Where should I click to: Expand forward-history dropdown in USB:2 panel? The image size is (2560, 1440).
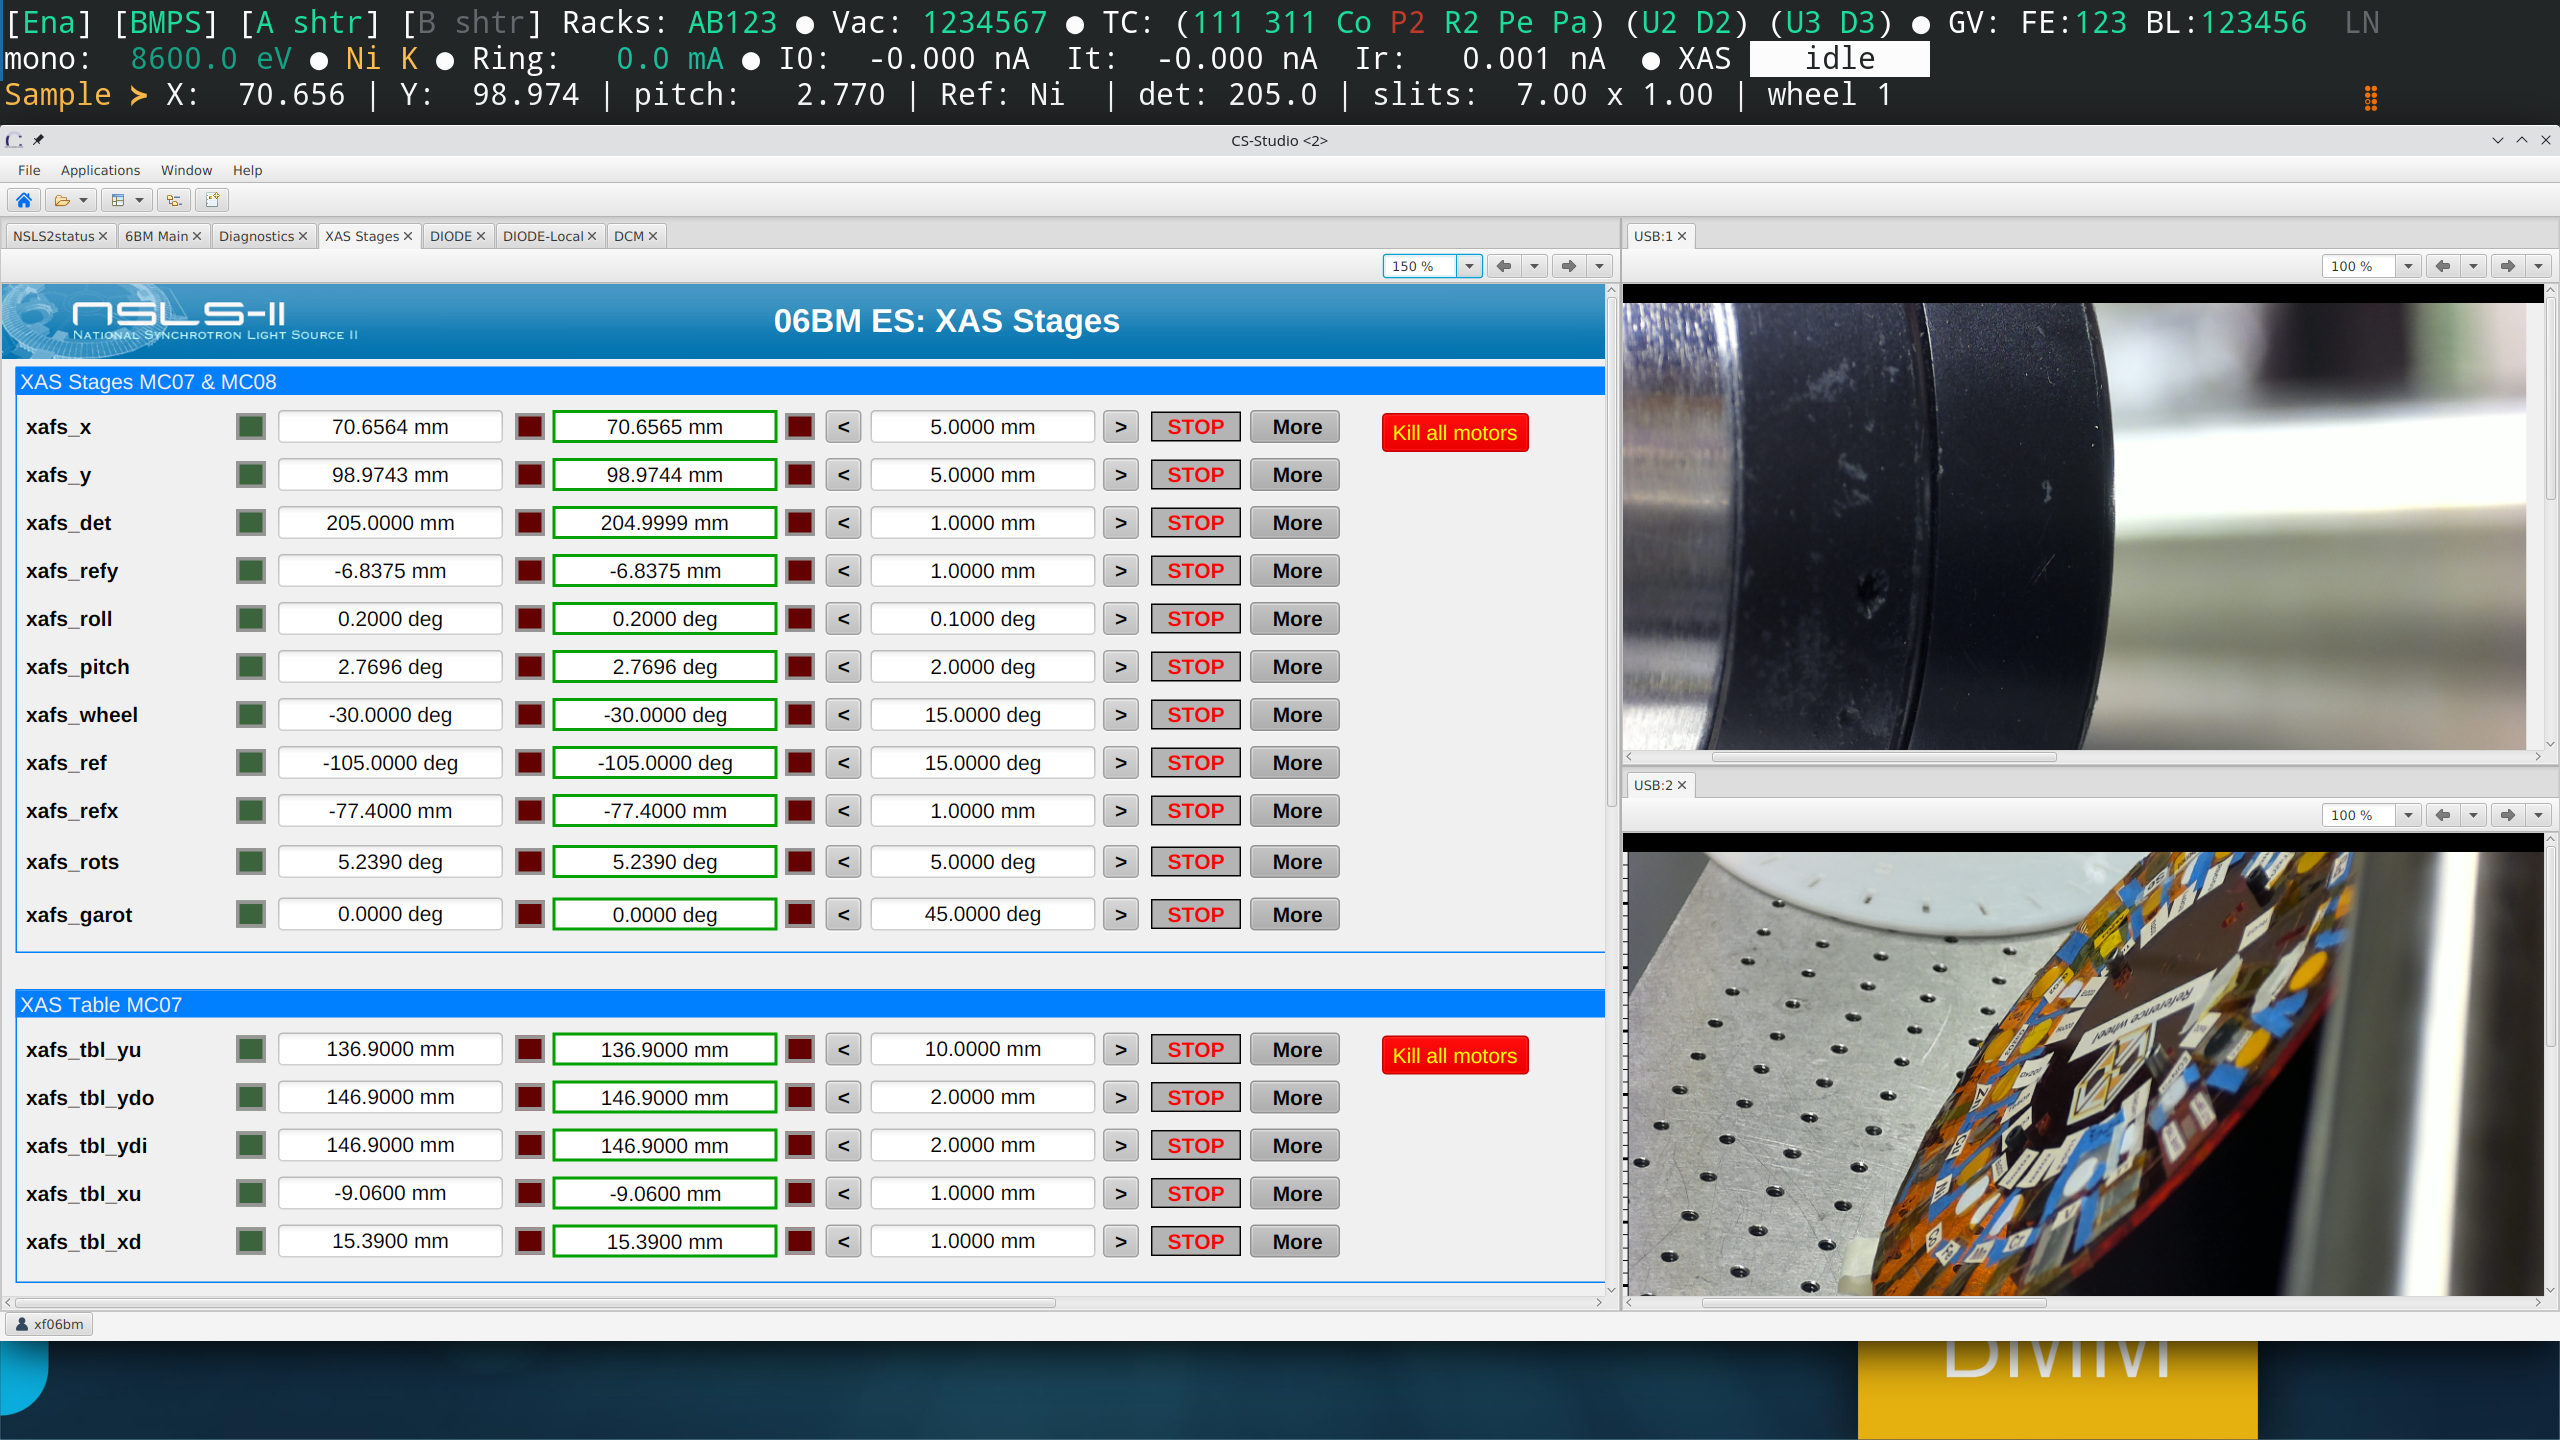click(2538, 815)
